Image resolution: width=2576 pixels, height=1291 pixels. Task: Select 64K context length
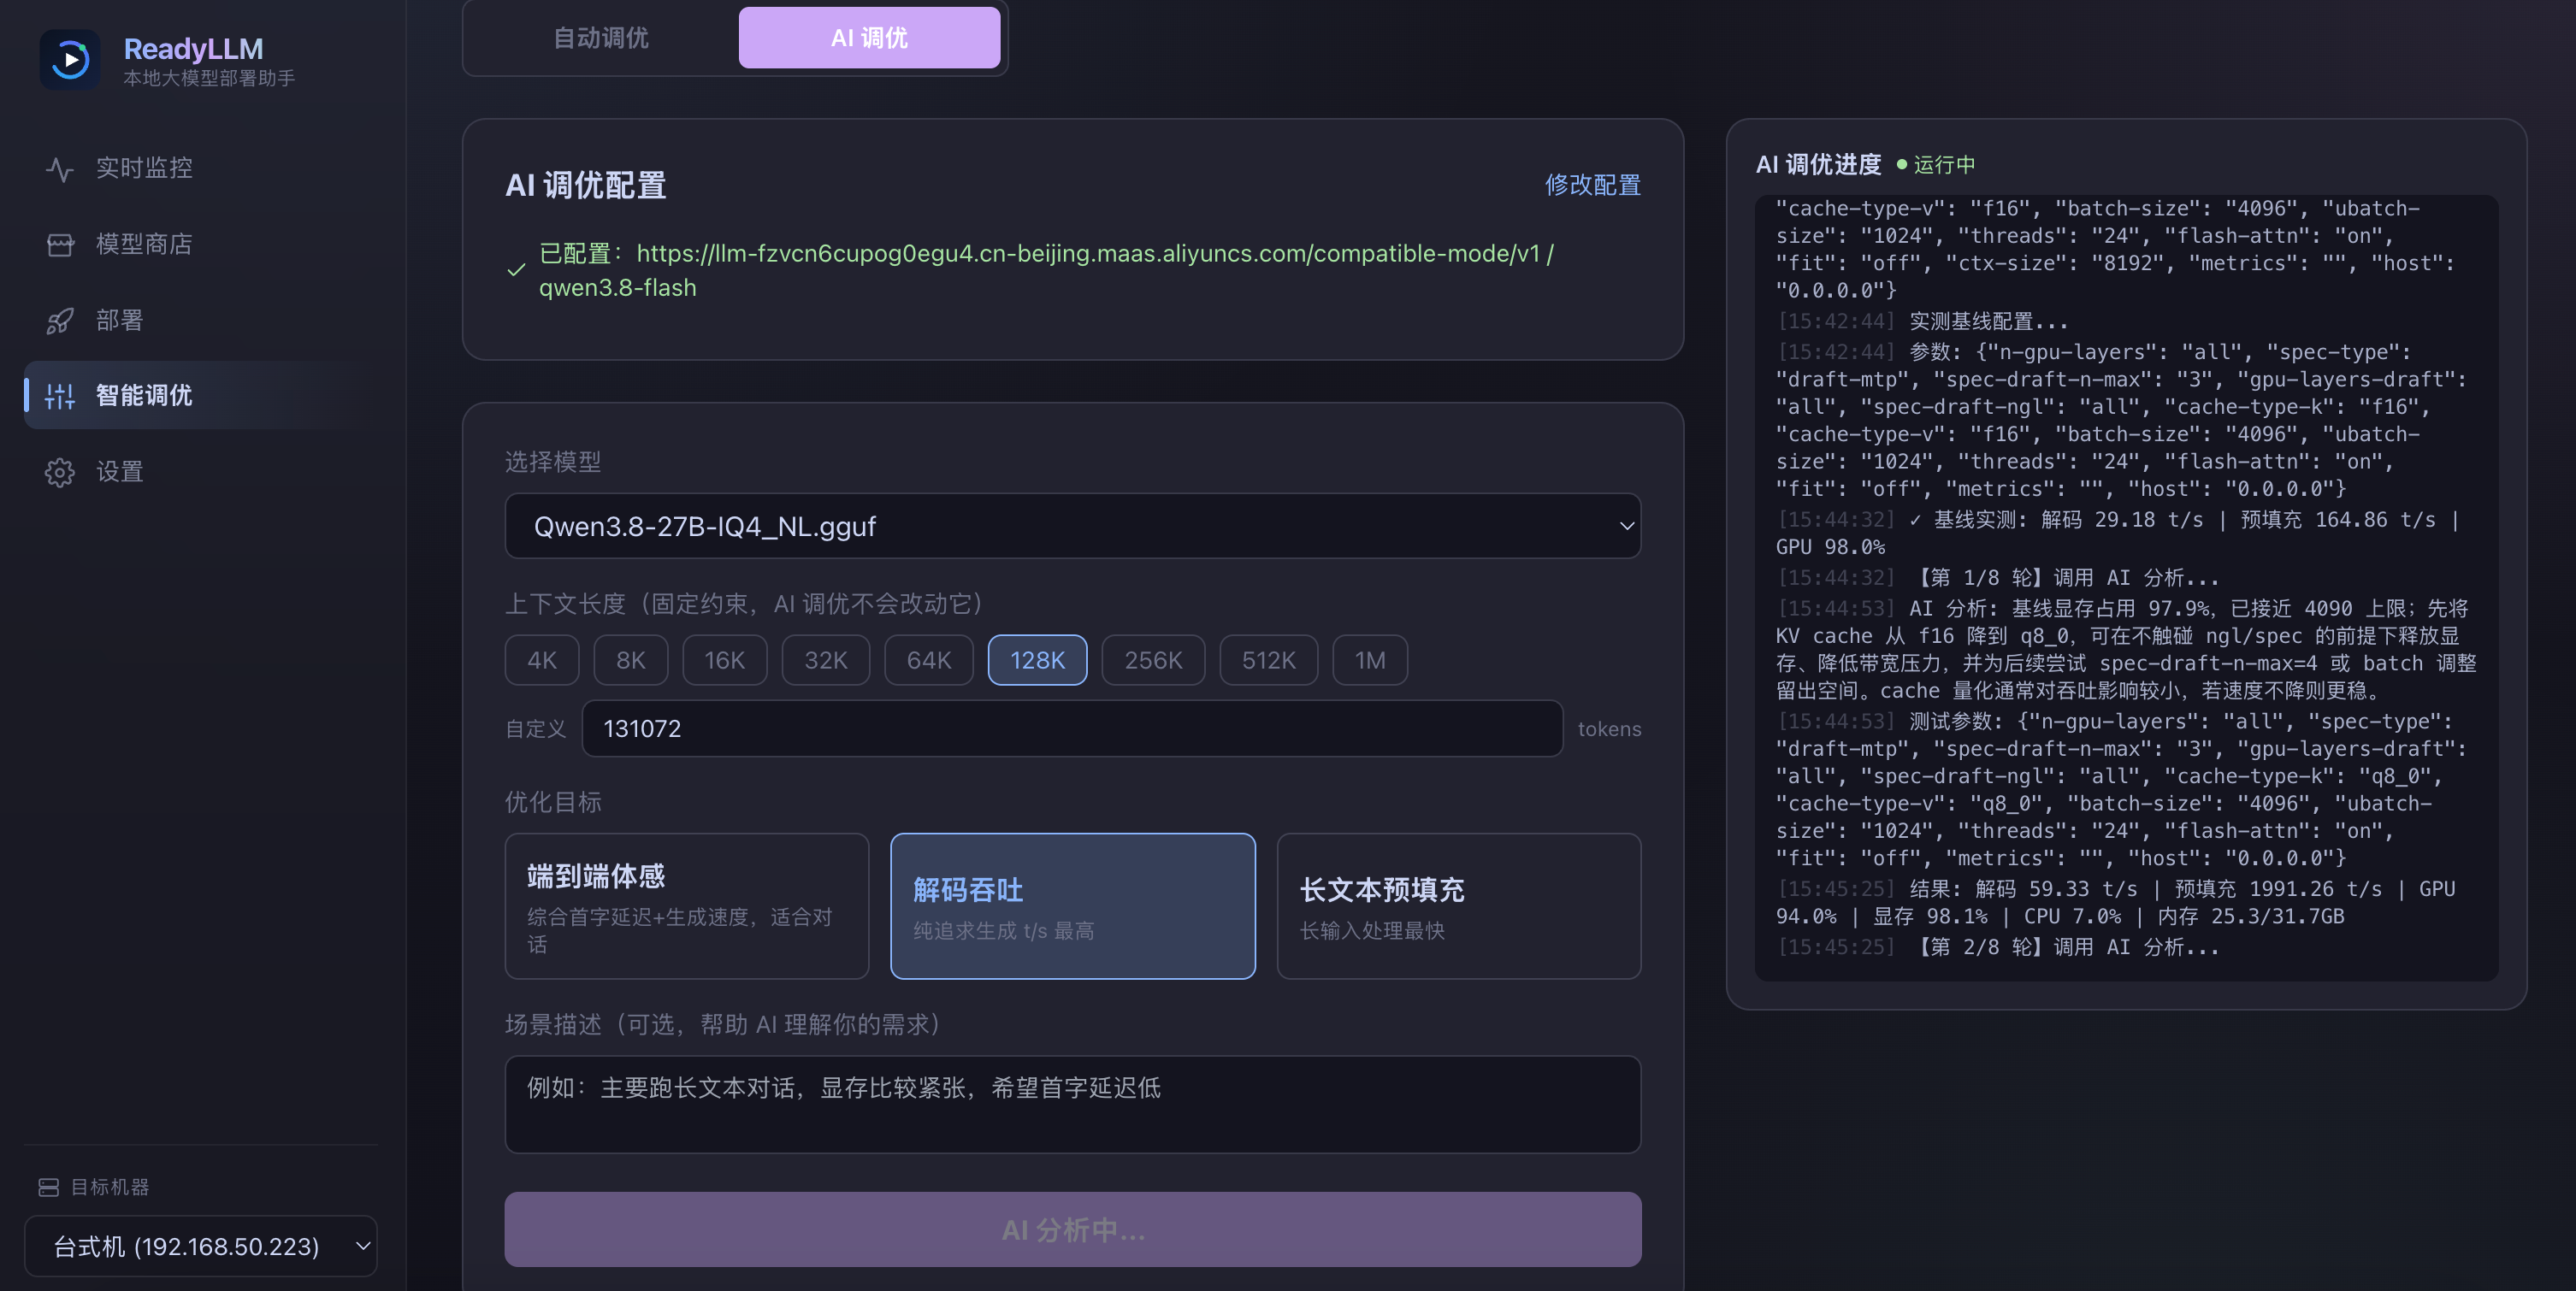928,660
